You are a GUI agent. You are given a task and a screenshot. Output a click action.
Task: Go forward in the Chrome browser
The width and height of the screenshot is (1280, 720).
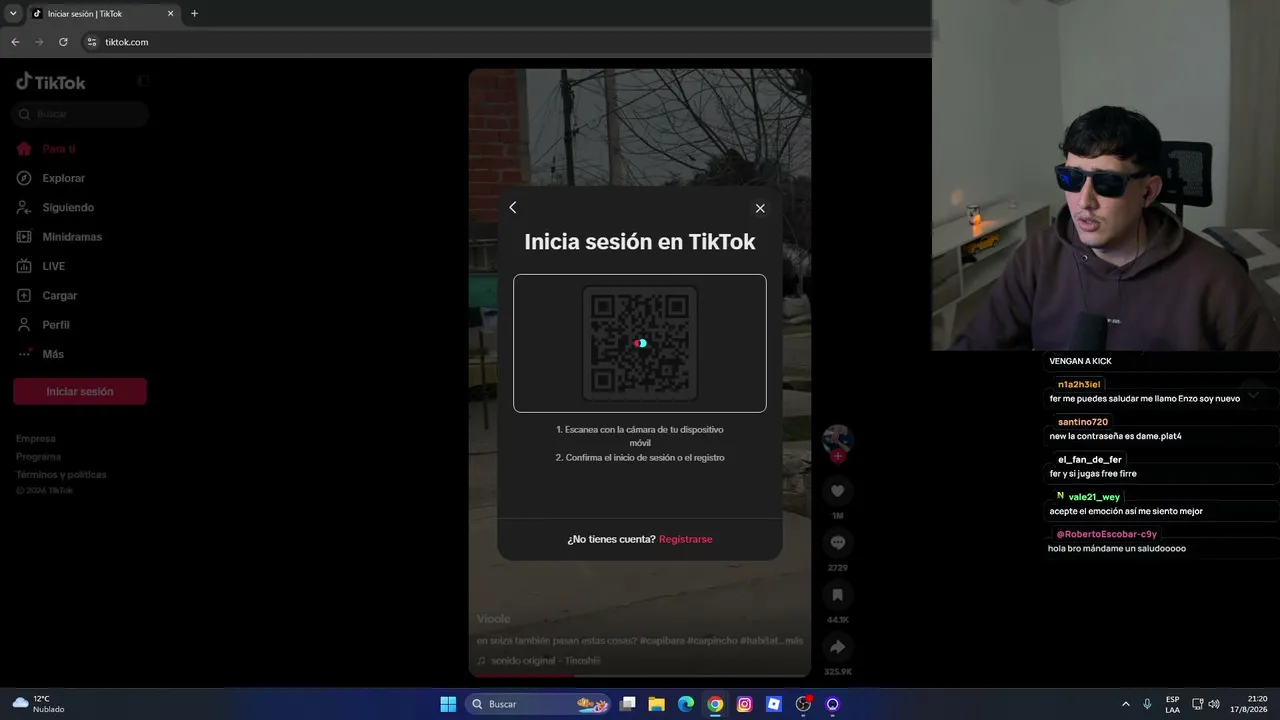pos(39,42)
